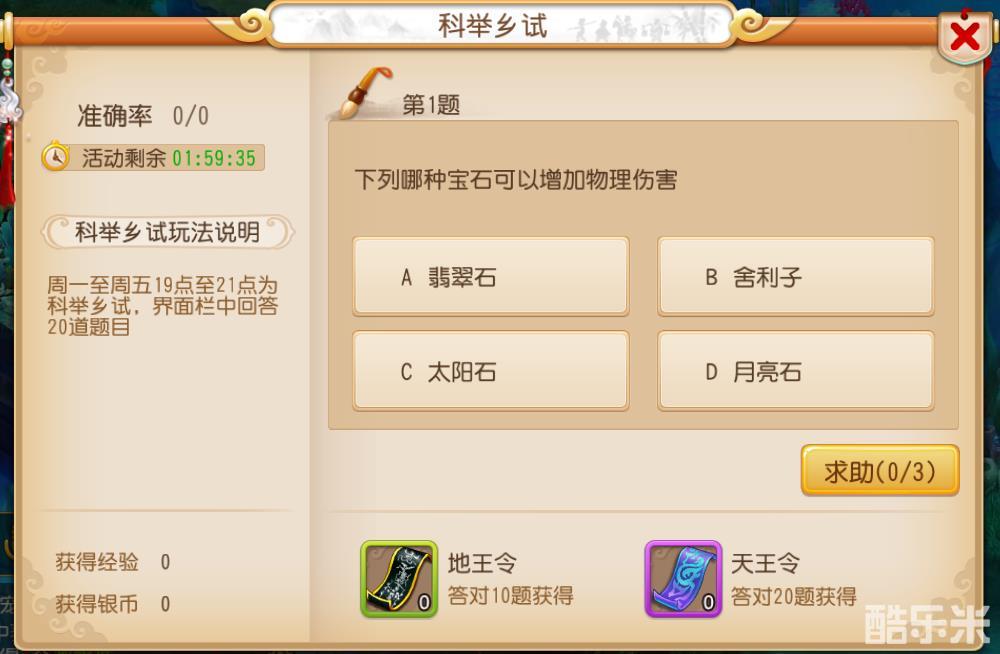Viewport: 1000px width, 654px height.
Task: Click the green countdown timer 01:59:35
Action: (x=214, y=158)
